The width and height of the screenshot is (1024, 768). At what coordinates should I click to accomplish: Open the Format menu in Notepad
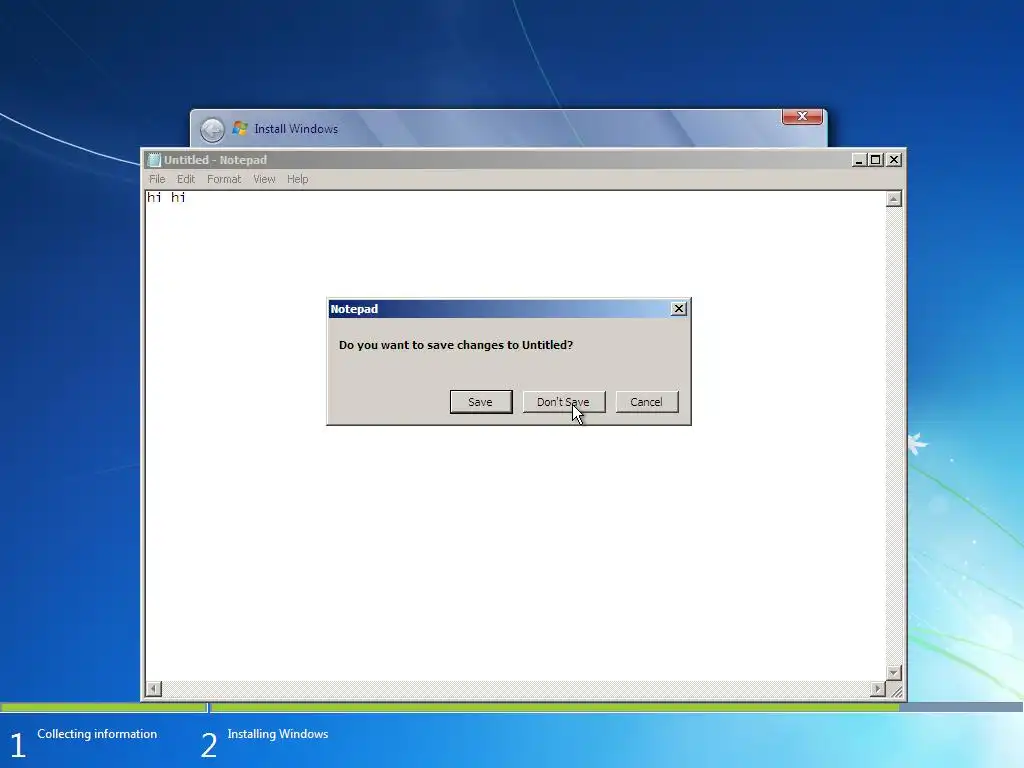pyautogui.click(x=224, y=179)
